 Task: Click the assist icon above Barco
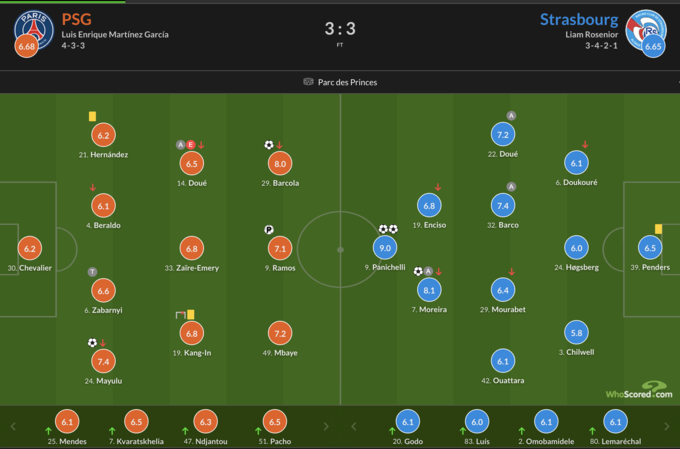pyautogui.click(x=510, y=187)
